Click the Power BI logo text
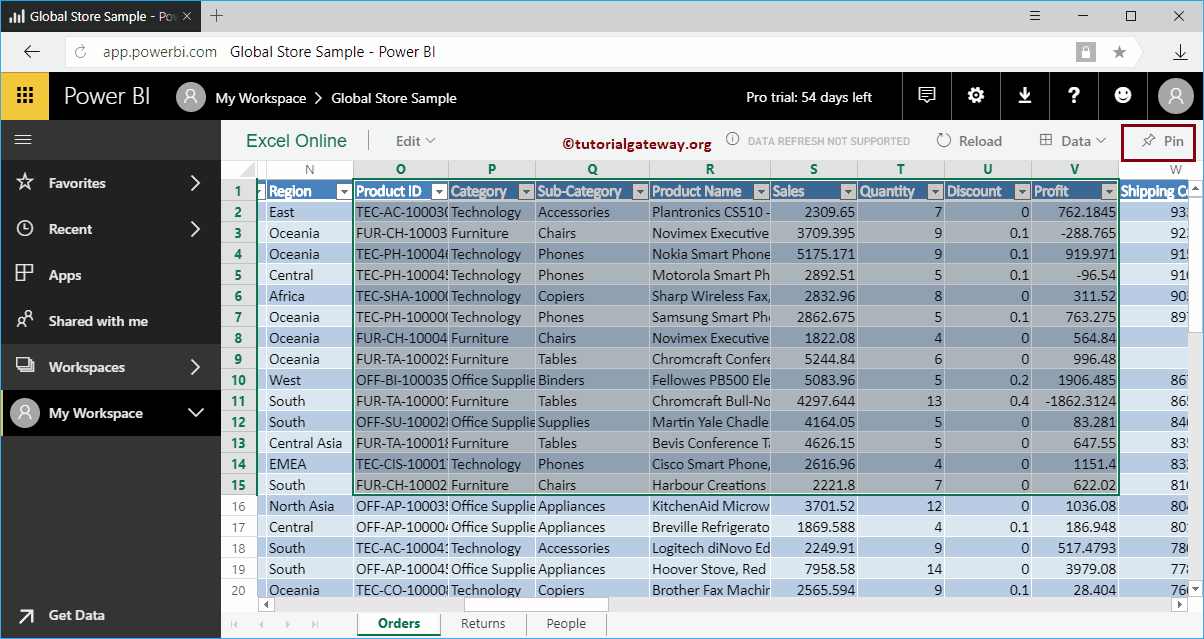 point(108,96)
